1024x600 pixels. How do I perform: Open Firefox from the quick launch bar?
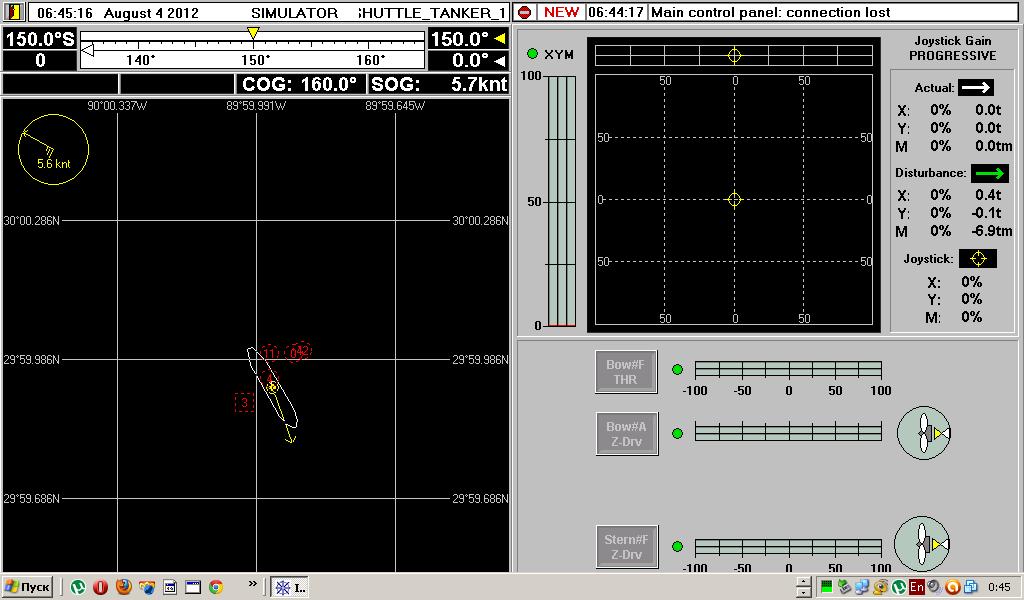124,587
